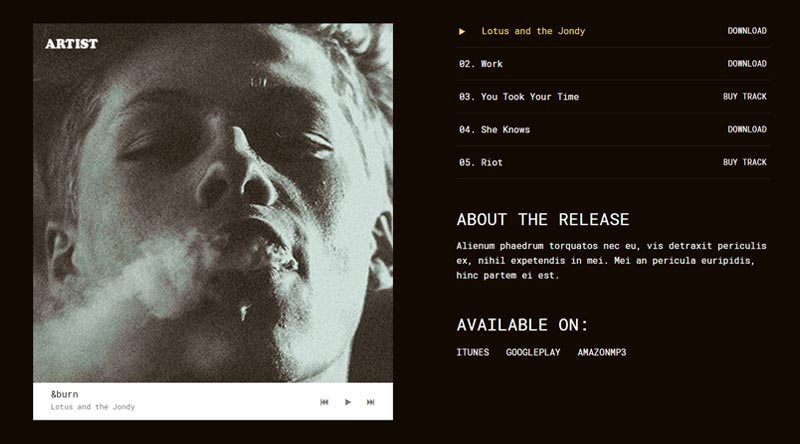This screenshot has height=444, width=800.
Task: Click the yellow play arrow beside Lotus and the Jondy
Action: [x=462, y=31]
